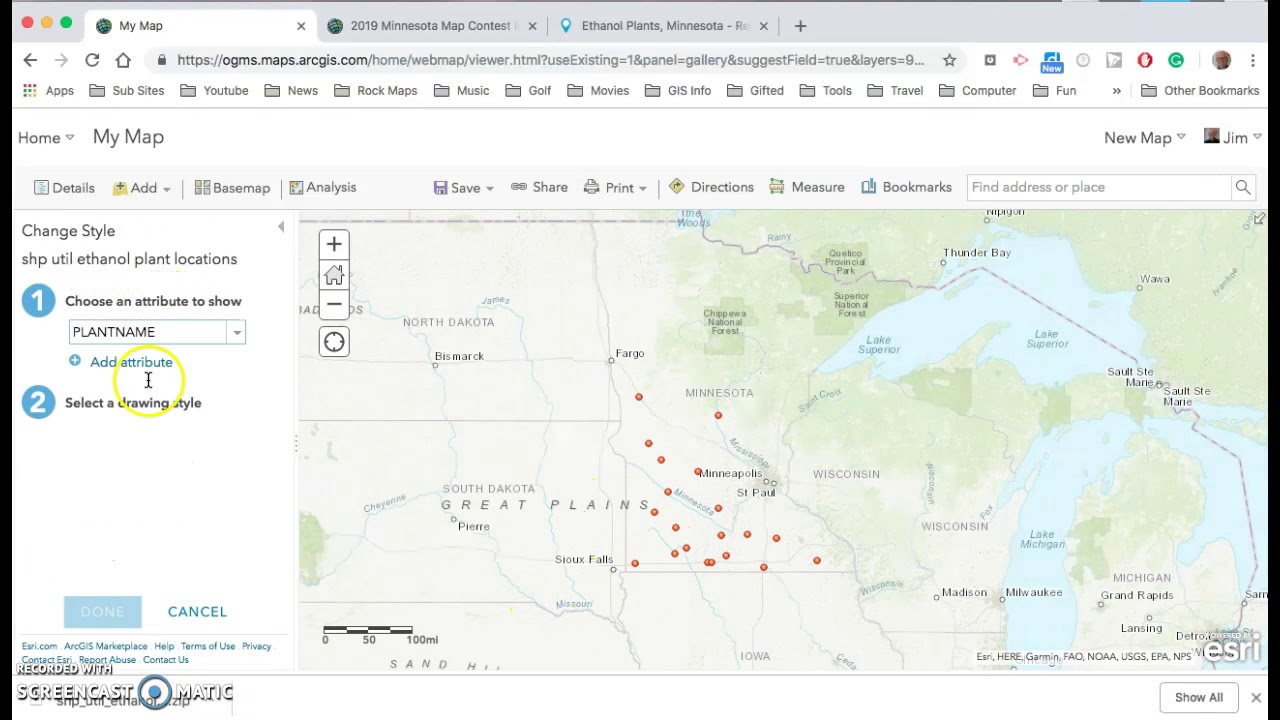The width and height of the screenshot is (1280, 720).
Task: Click the Help footer link
Action: pyautogui.click(x=164, y=646)
